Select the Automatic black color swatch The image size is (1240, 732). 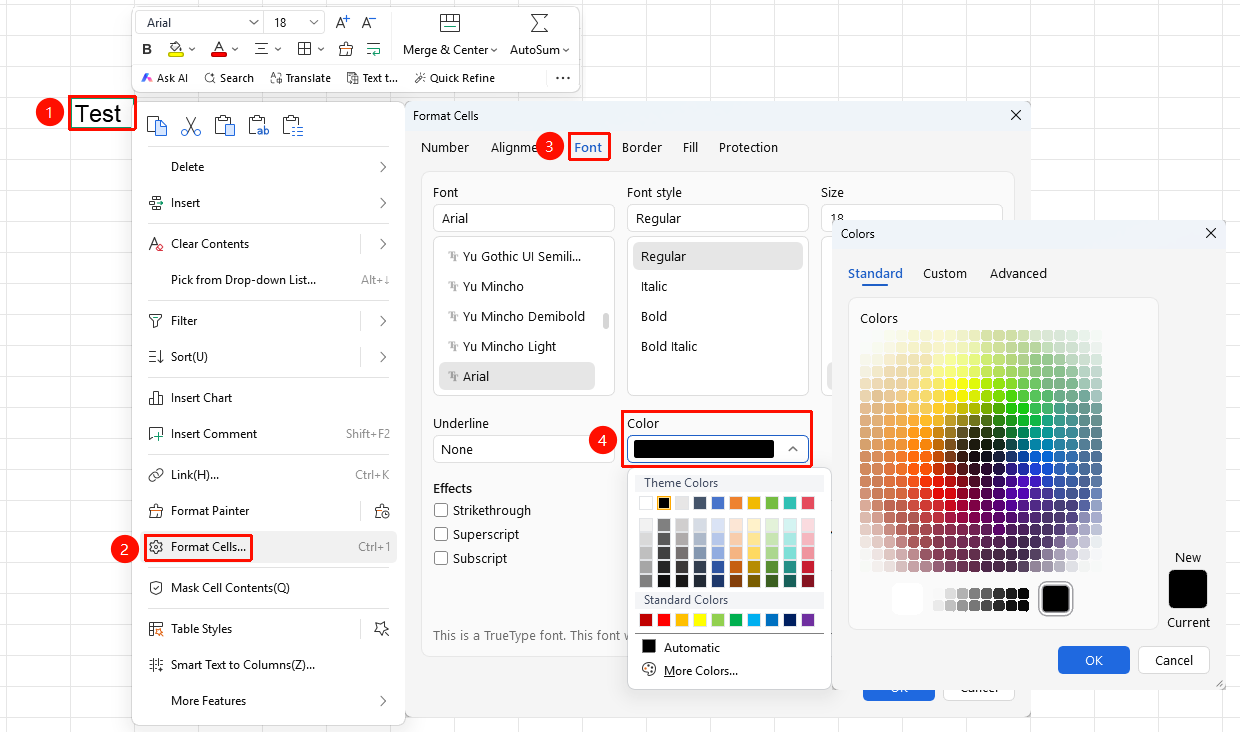(649, 648)
